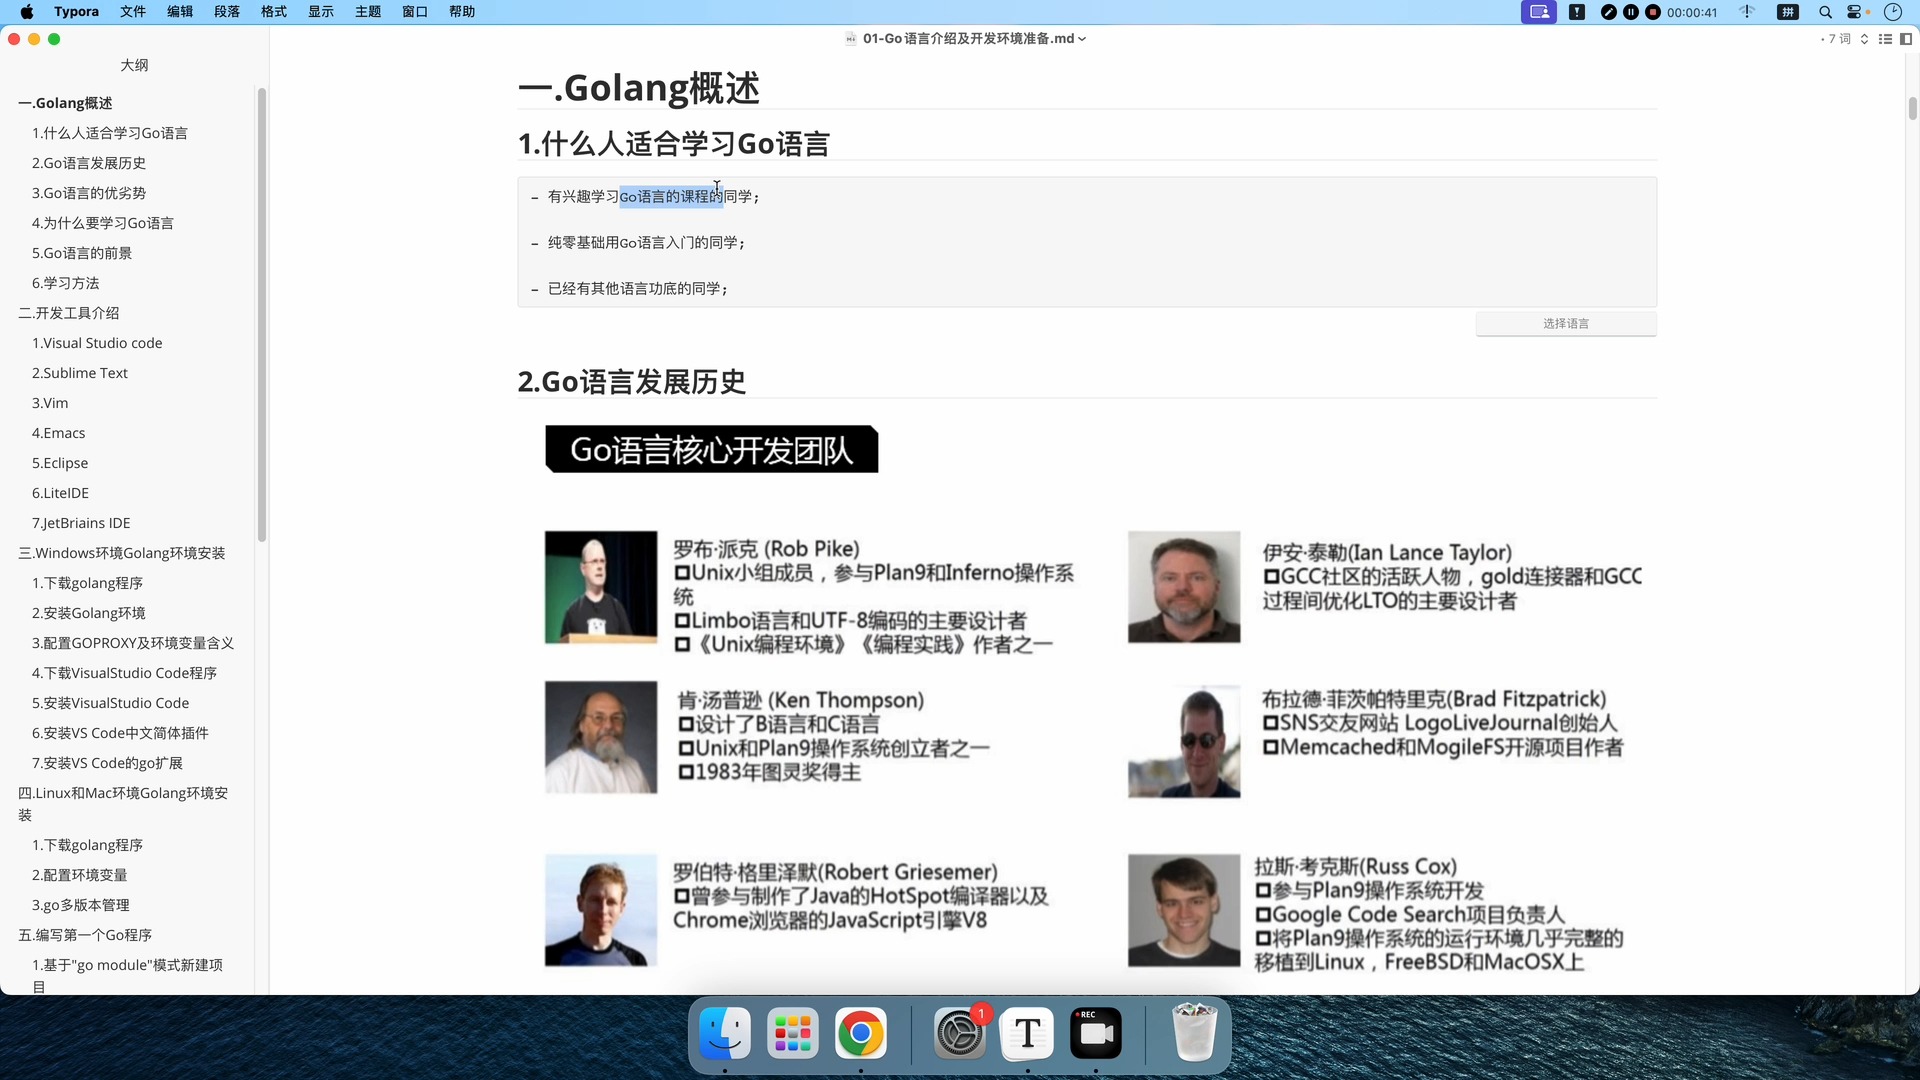Image resolution: width=1920 pixels, height=1080 pixels.
Task: Open the 选择语言 code language field
Action: pos(1566,324)
